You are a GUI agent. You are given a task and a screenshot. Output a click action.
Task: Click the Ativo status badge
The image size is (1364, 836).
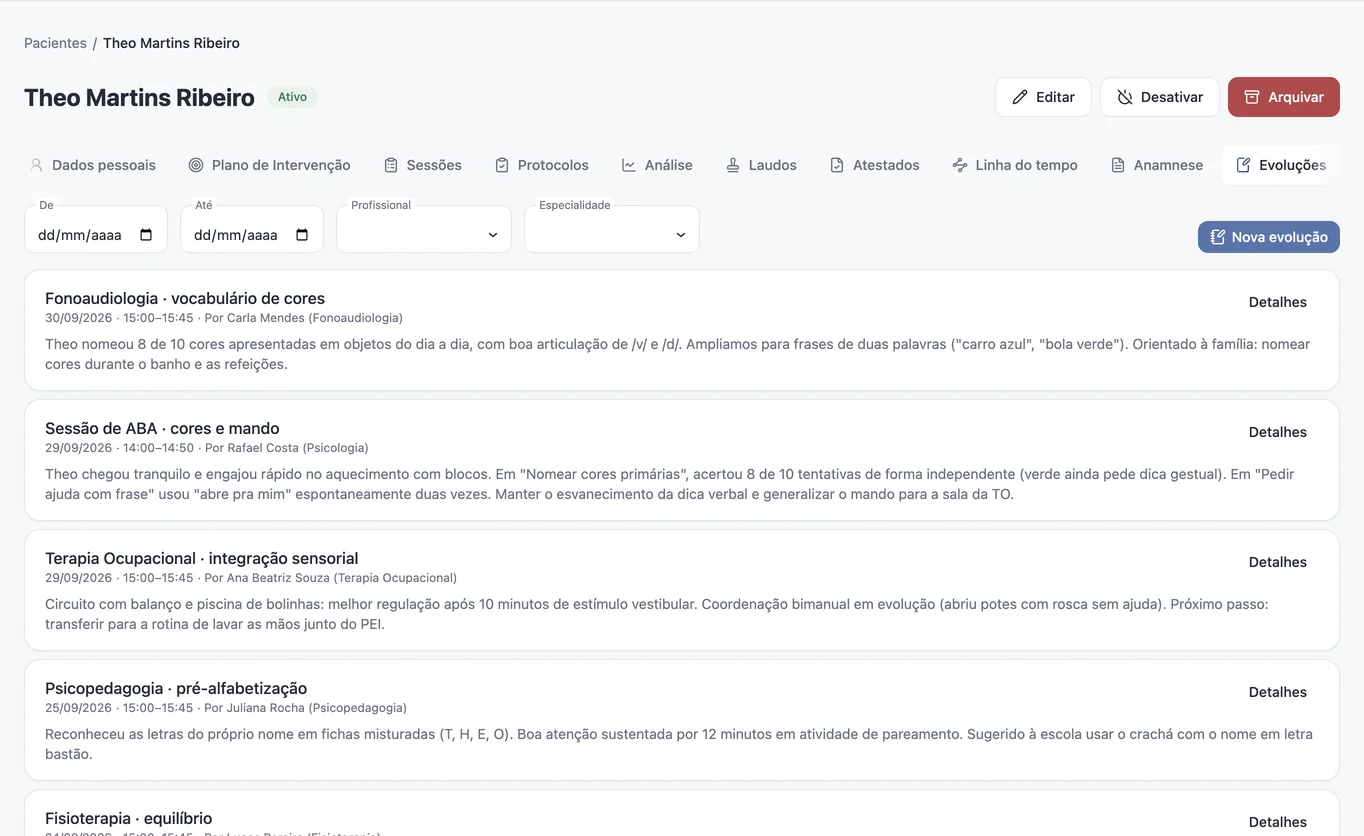pyautogui.click(x=292, y=97)
